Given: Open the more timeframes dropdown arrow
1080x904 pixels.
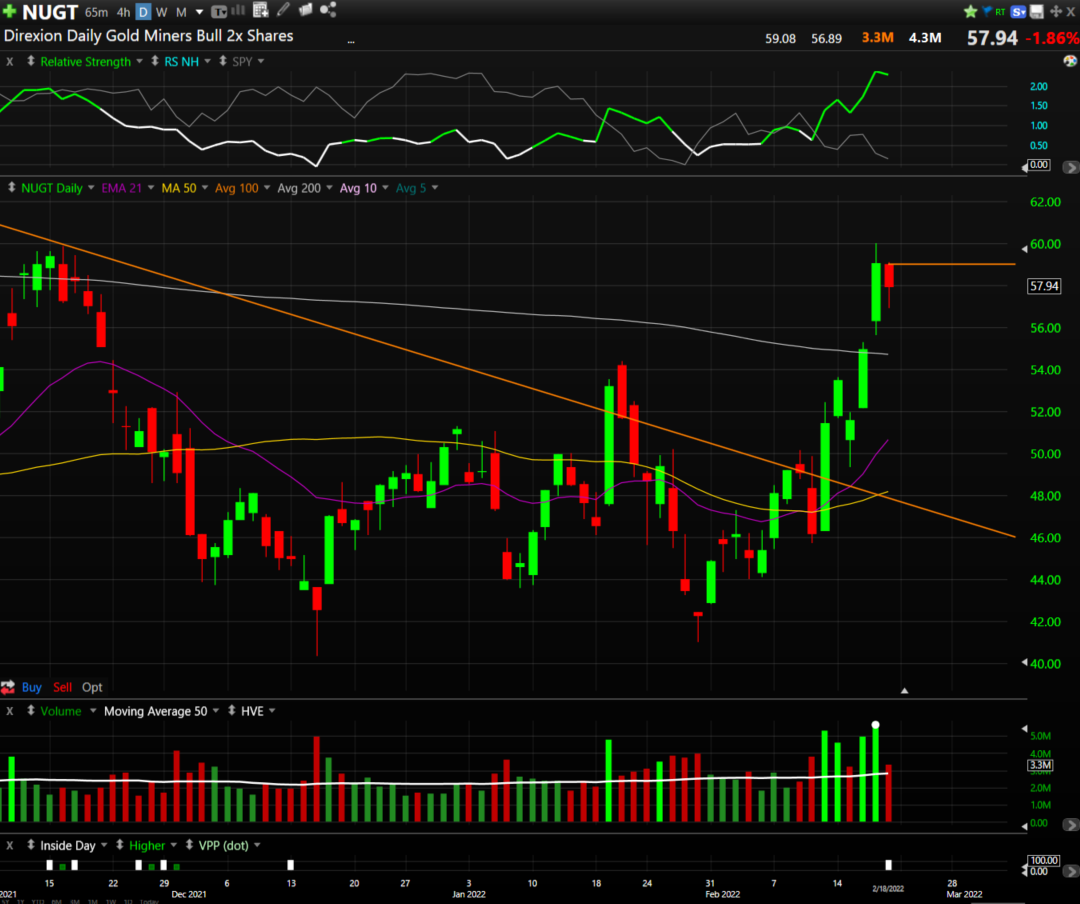Looking at the screenshot, I should [200, 12].
